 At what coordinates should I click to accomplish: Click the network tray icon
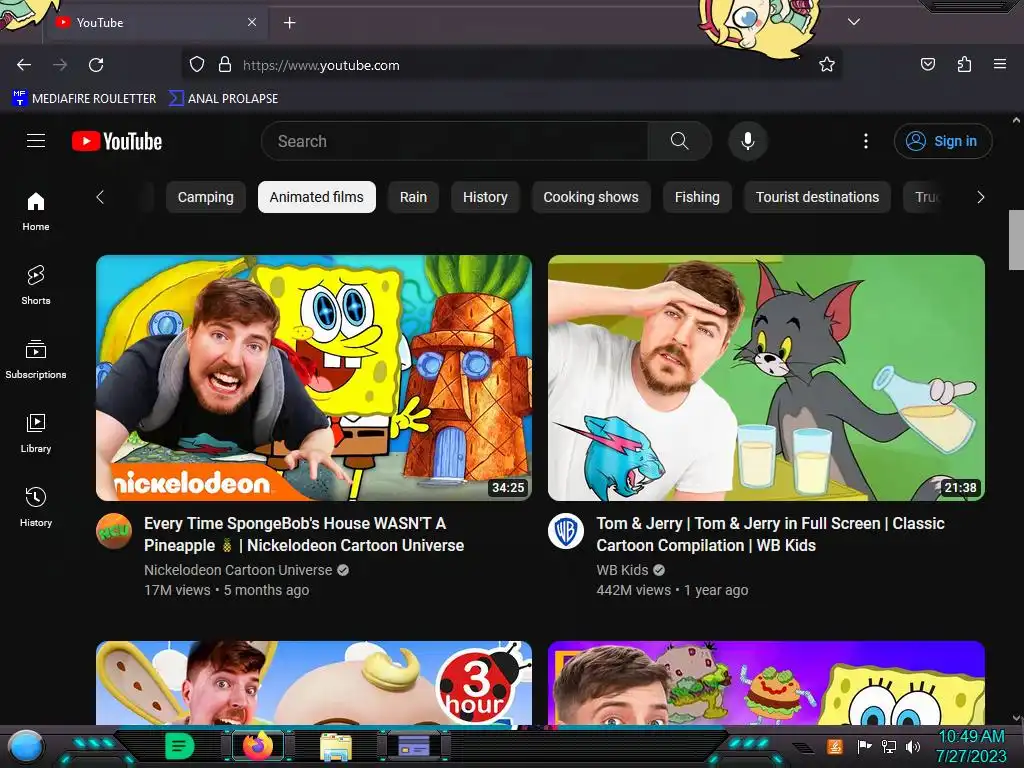pyautogui.click(x=889, y=746)
